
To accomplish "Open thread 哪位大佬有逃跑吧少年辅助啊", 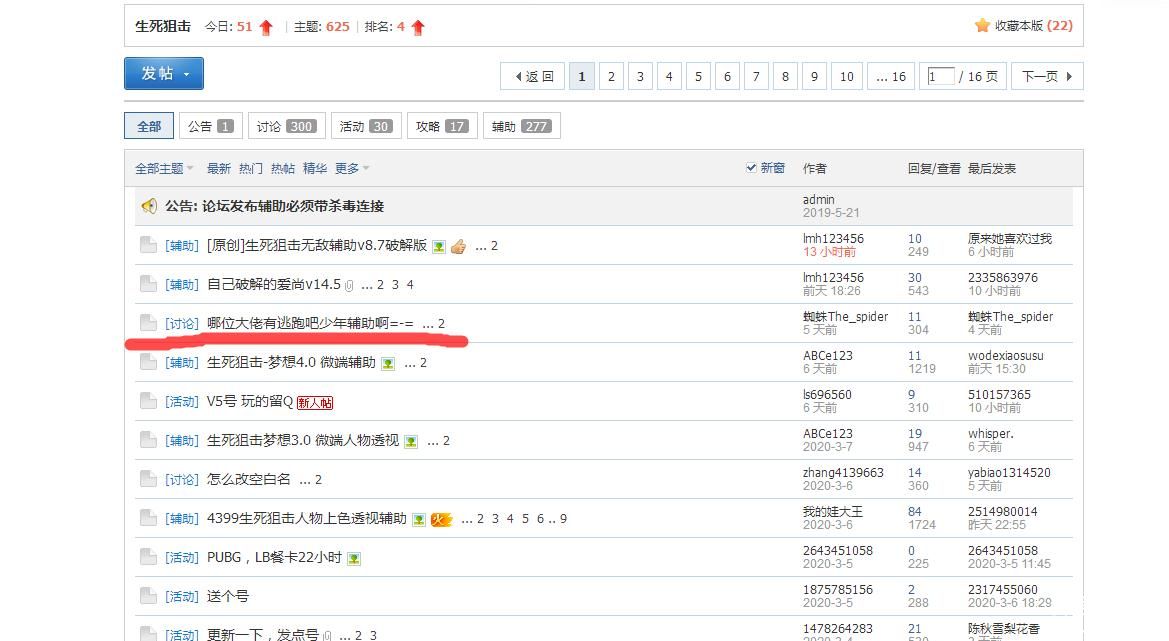I will click(310, 323).
